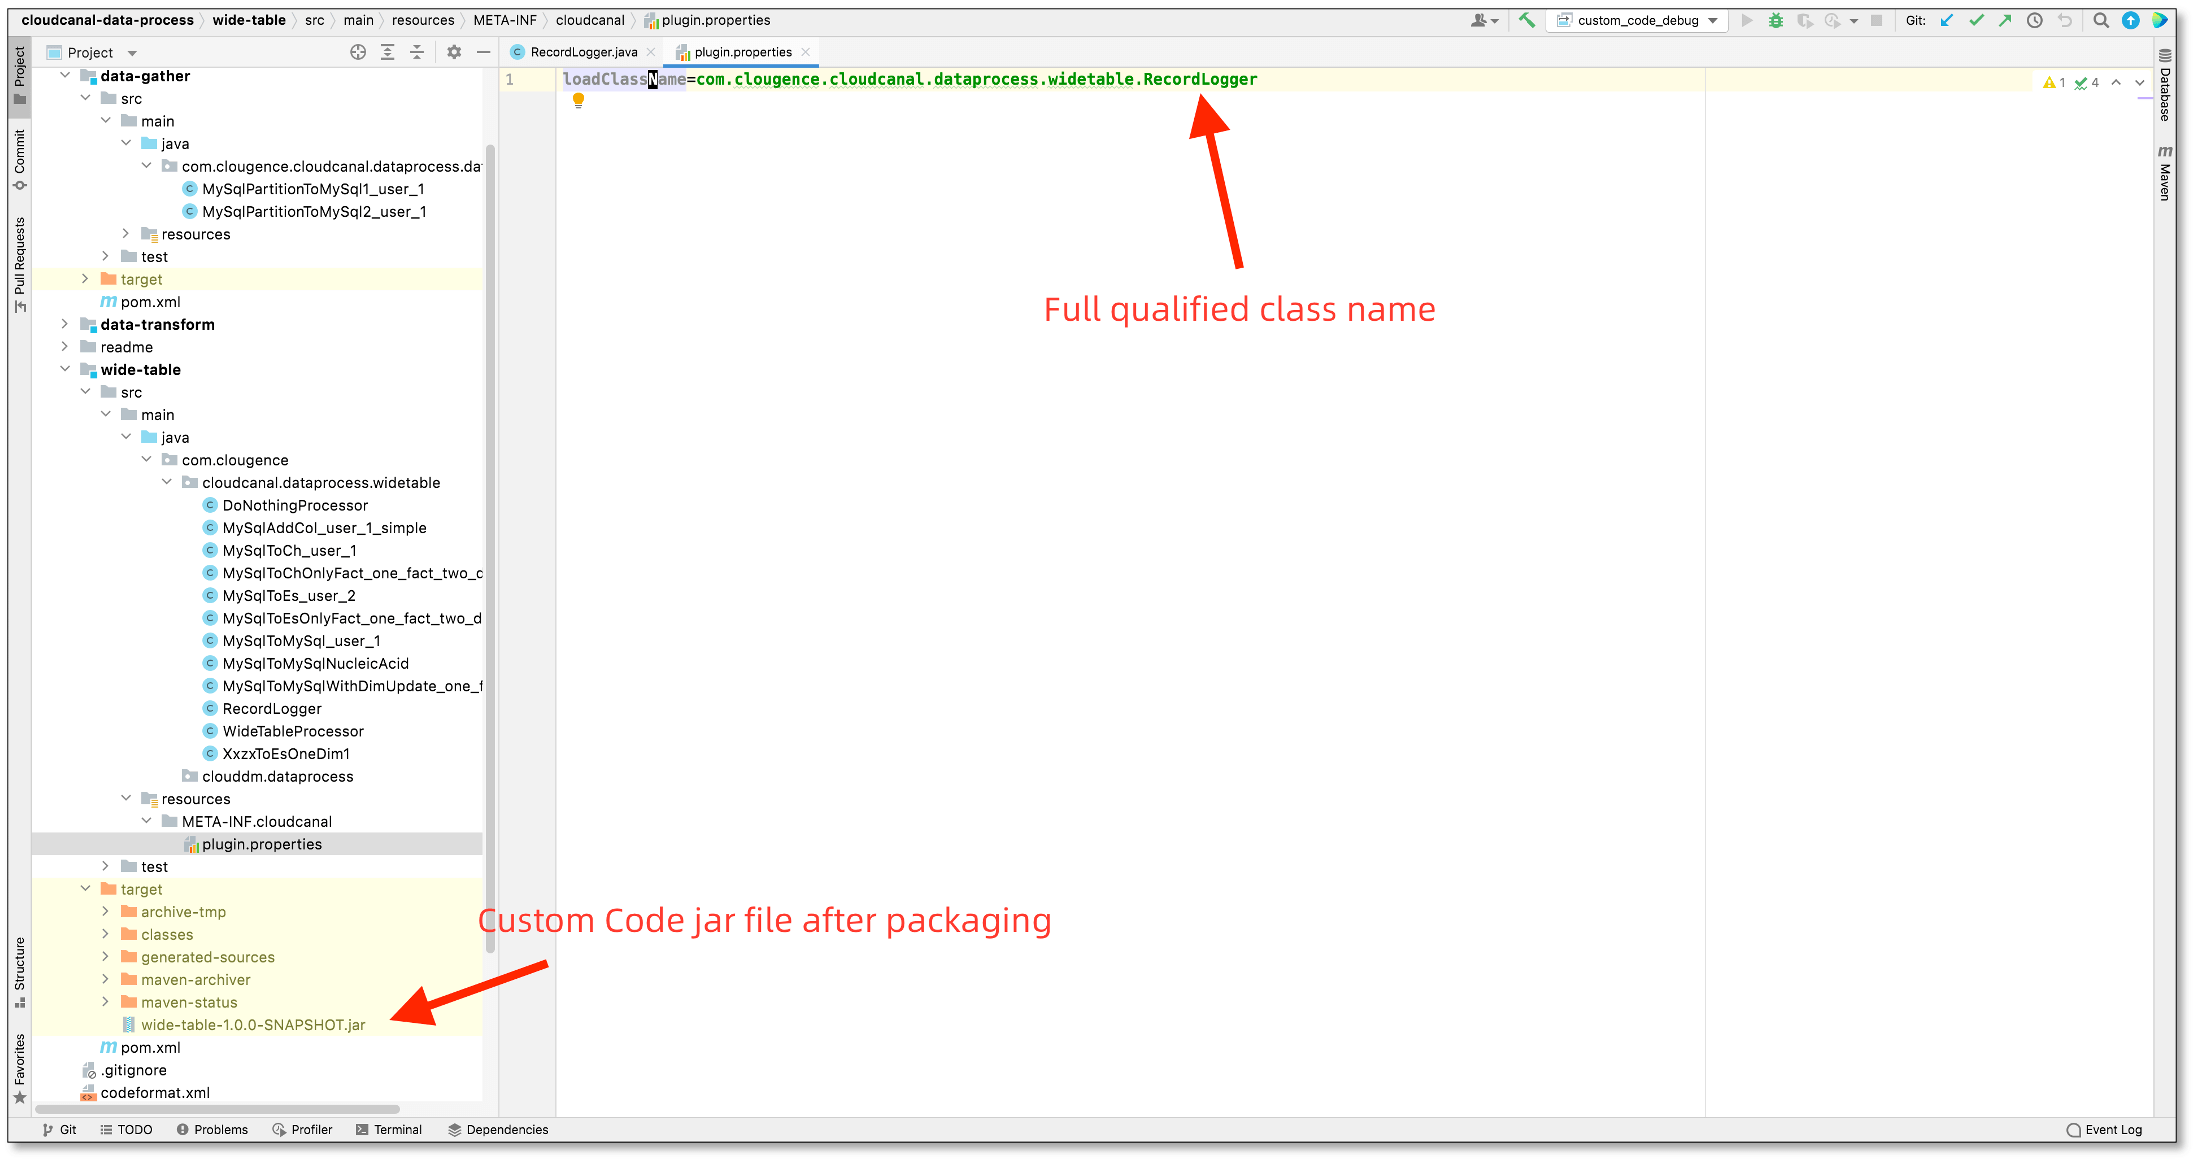Open the Project view selector dropdown
2196x1162 pixels.
tap(131, 52)
